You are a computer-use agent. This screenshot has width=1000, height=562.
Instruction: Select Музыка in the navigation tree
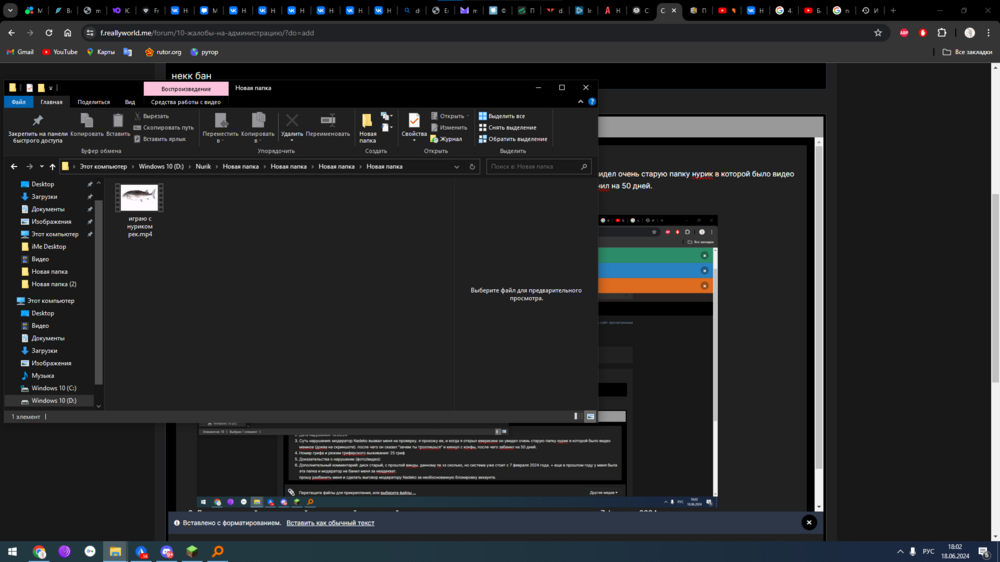click(43, 376)
